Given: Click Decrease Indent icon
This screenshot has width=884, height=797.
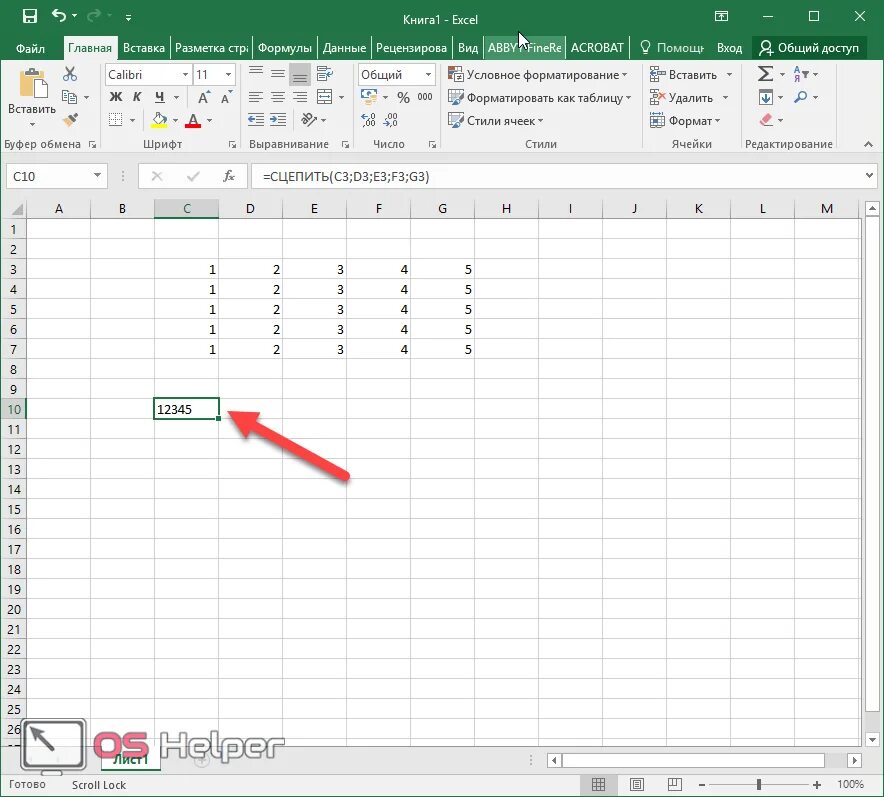Looking at the screenshot, I should [256, 119].
